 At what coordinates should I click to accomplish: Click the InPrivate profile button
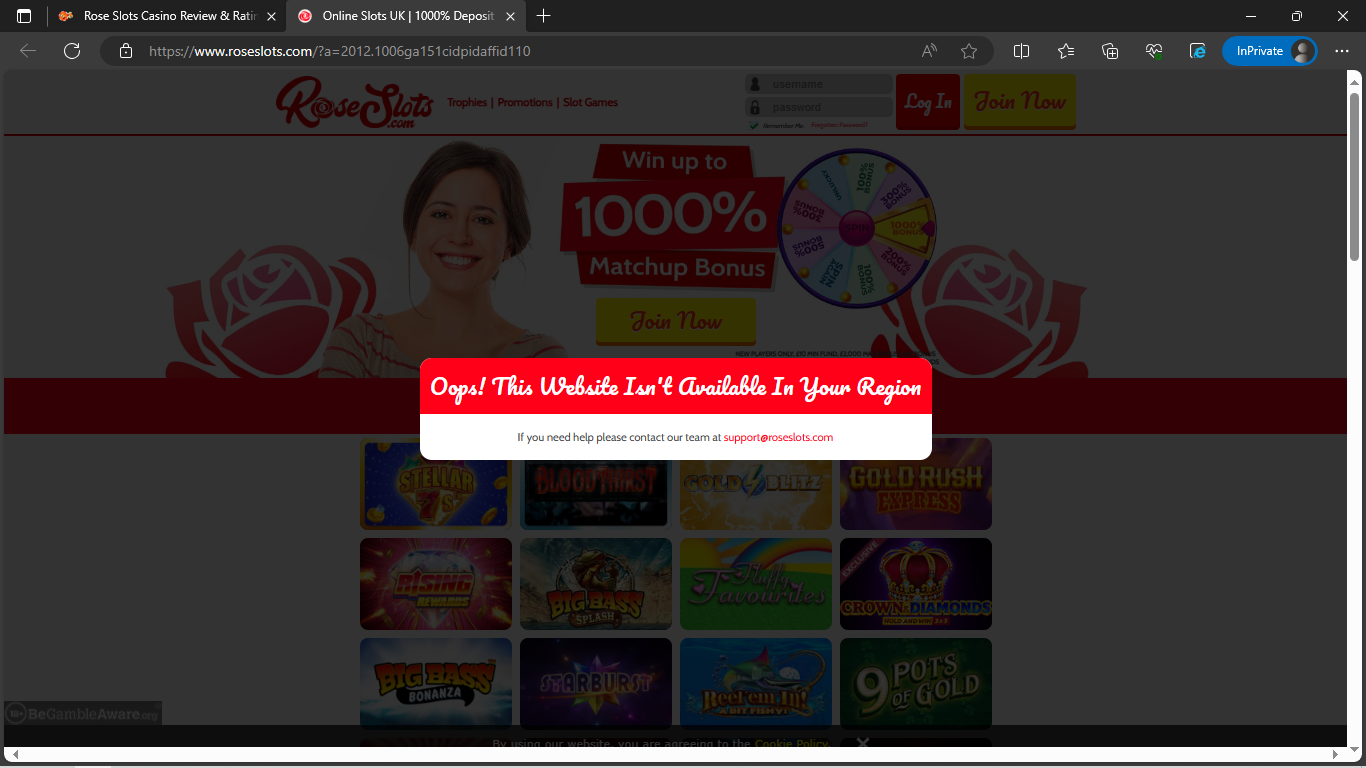click(1269, 51)
